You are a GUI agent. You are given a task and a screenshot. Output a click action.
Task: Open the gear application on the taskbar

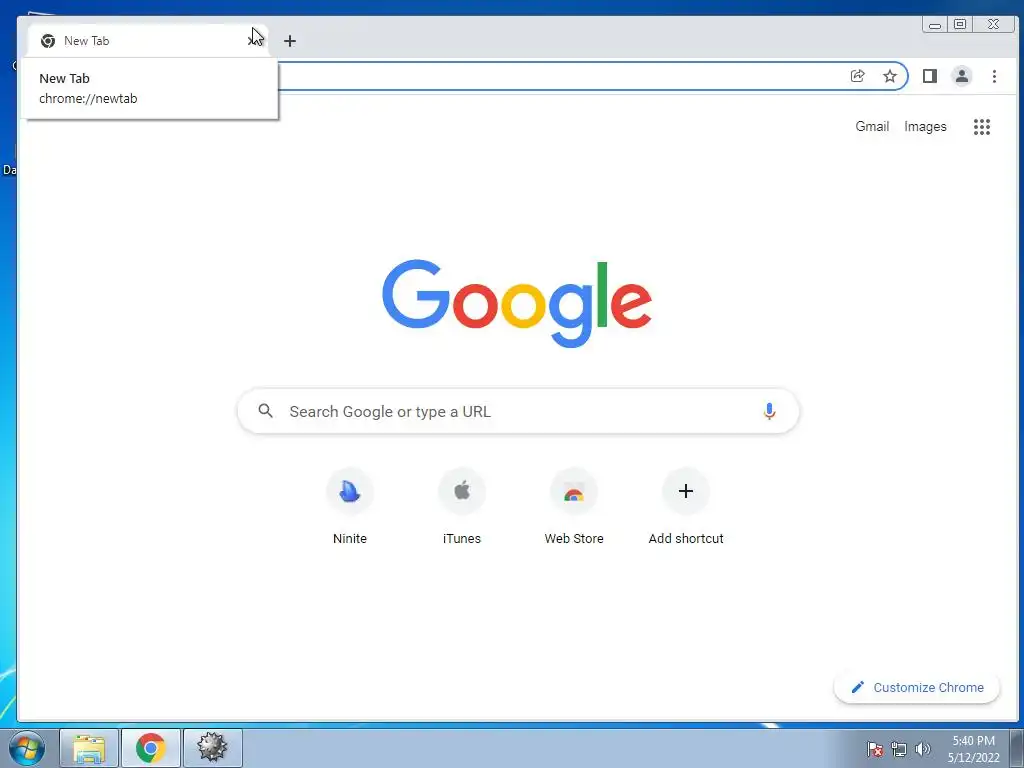click(x=213, y=748)
